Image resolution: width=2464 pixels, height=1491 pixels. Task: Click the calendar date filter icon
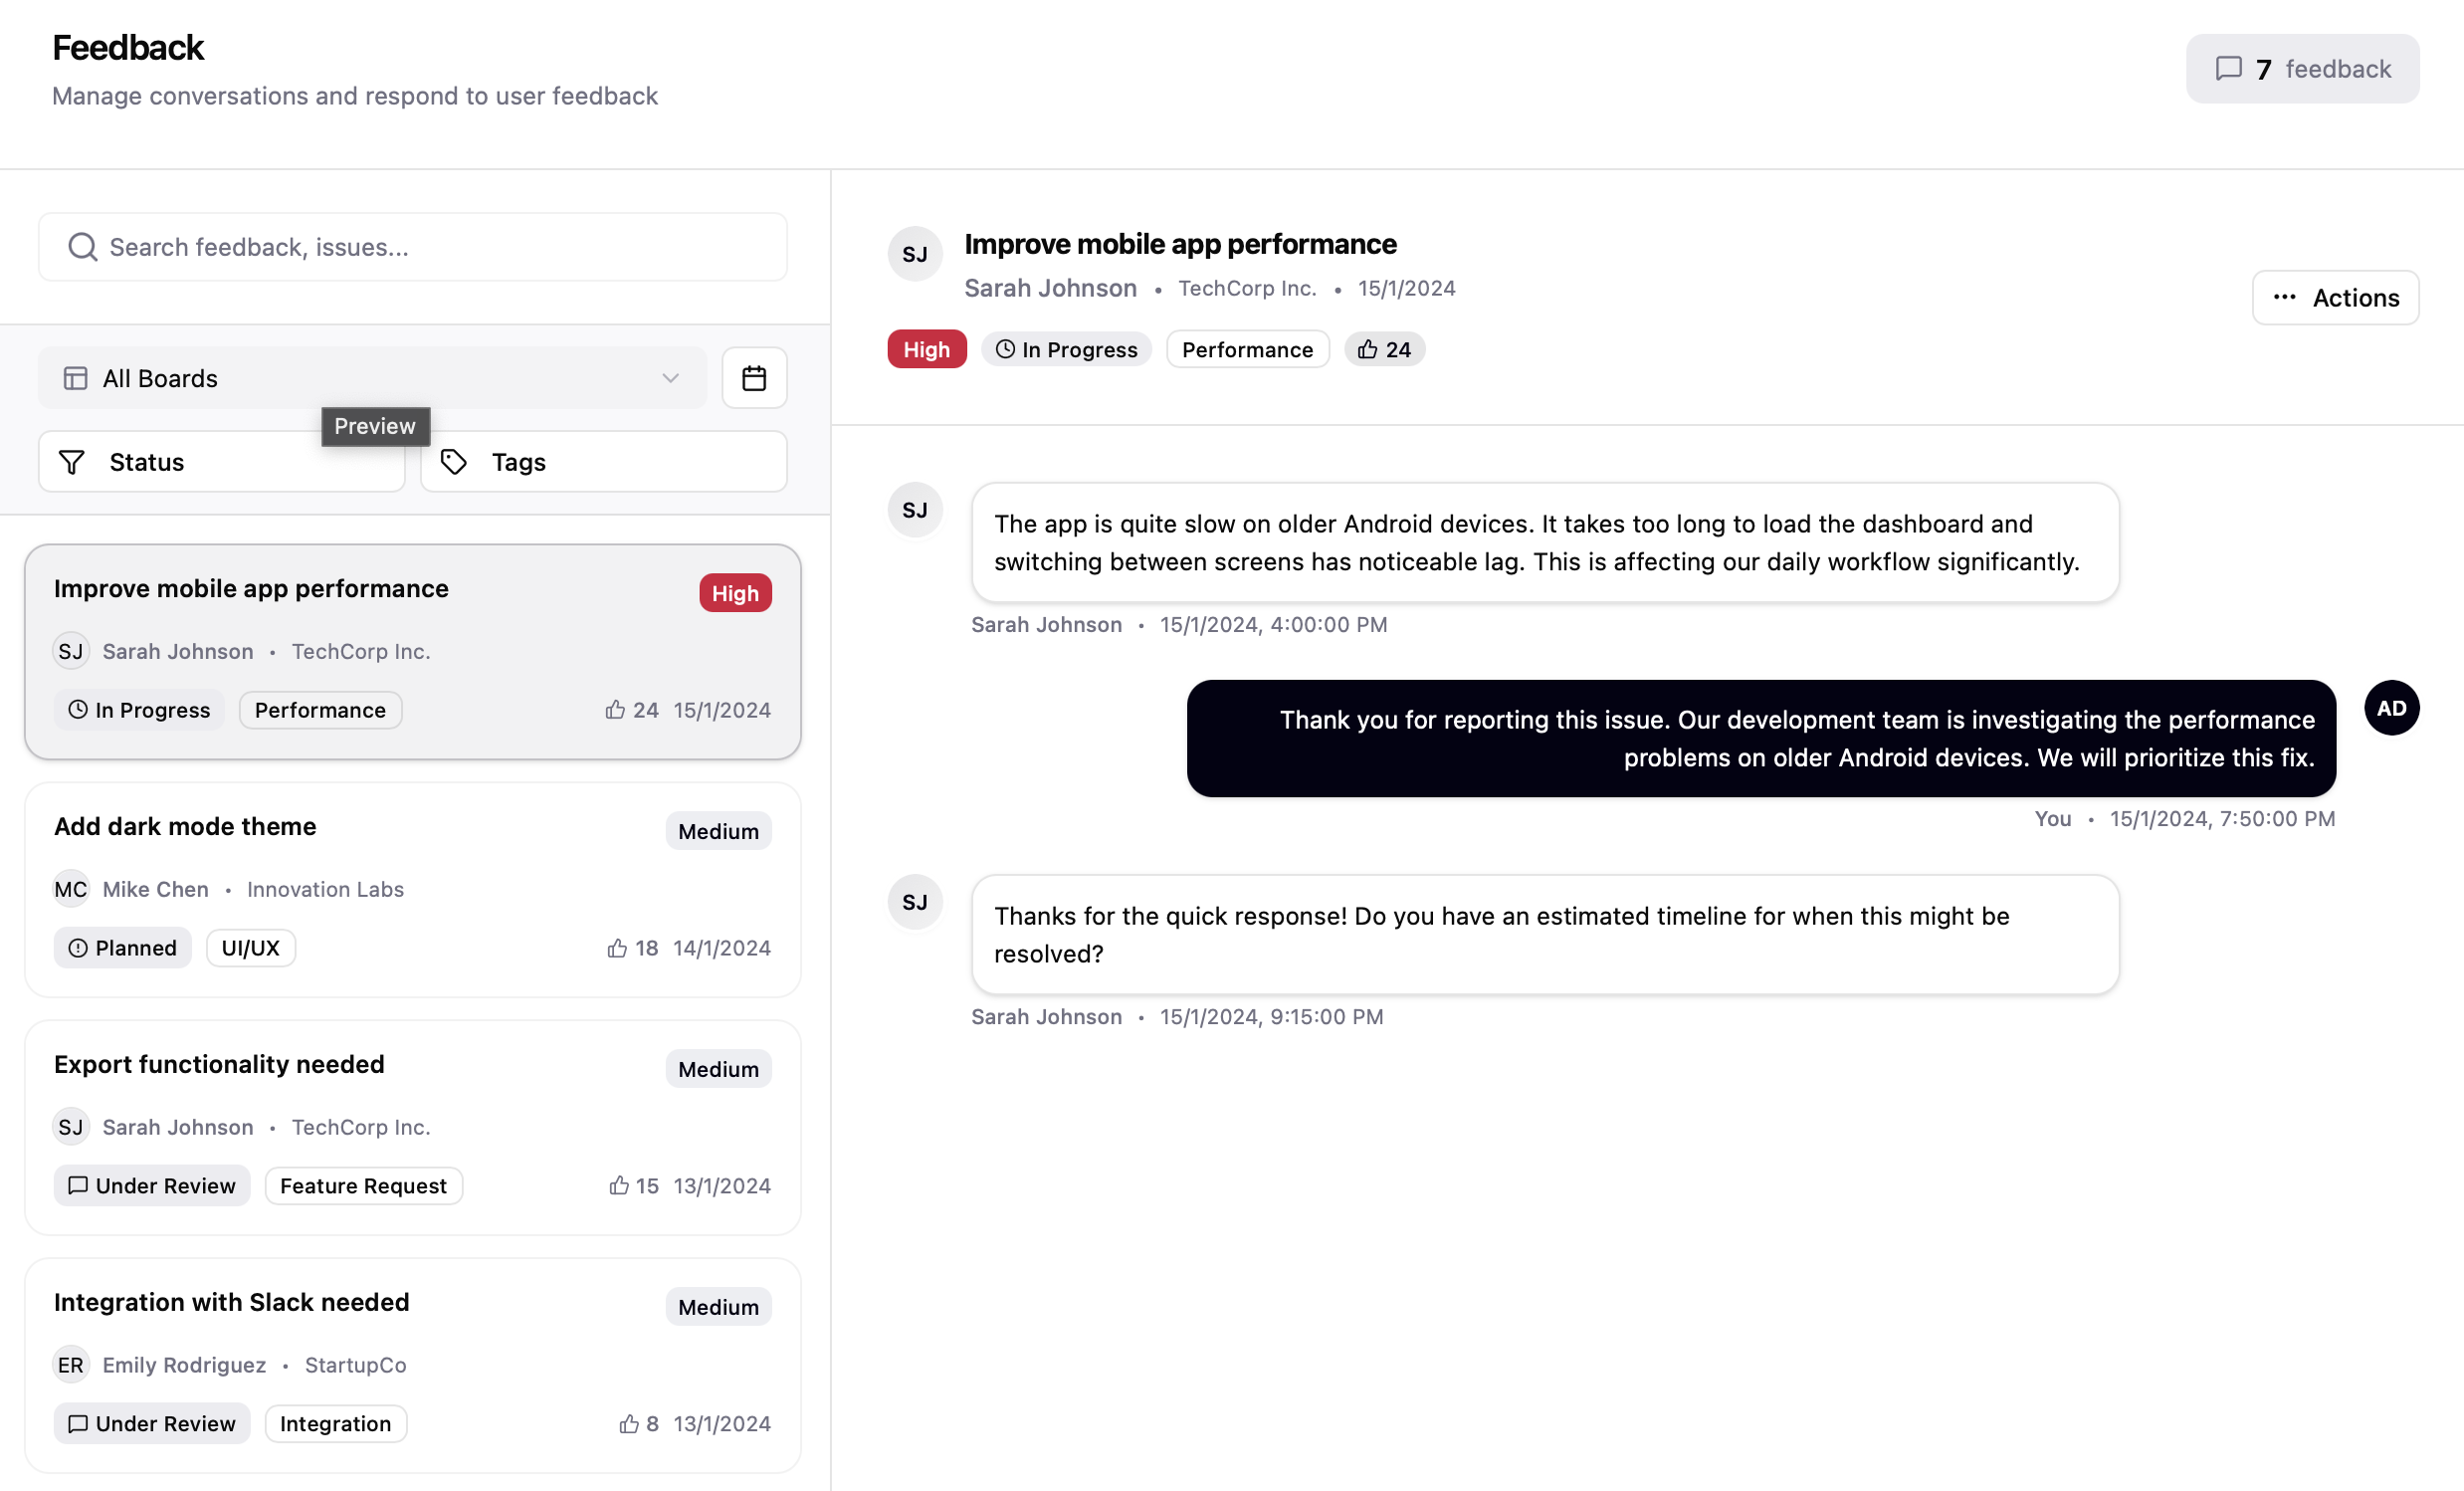tap(754, 378)
